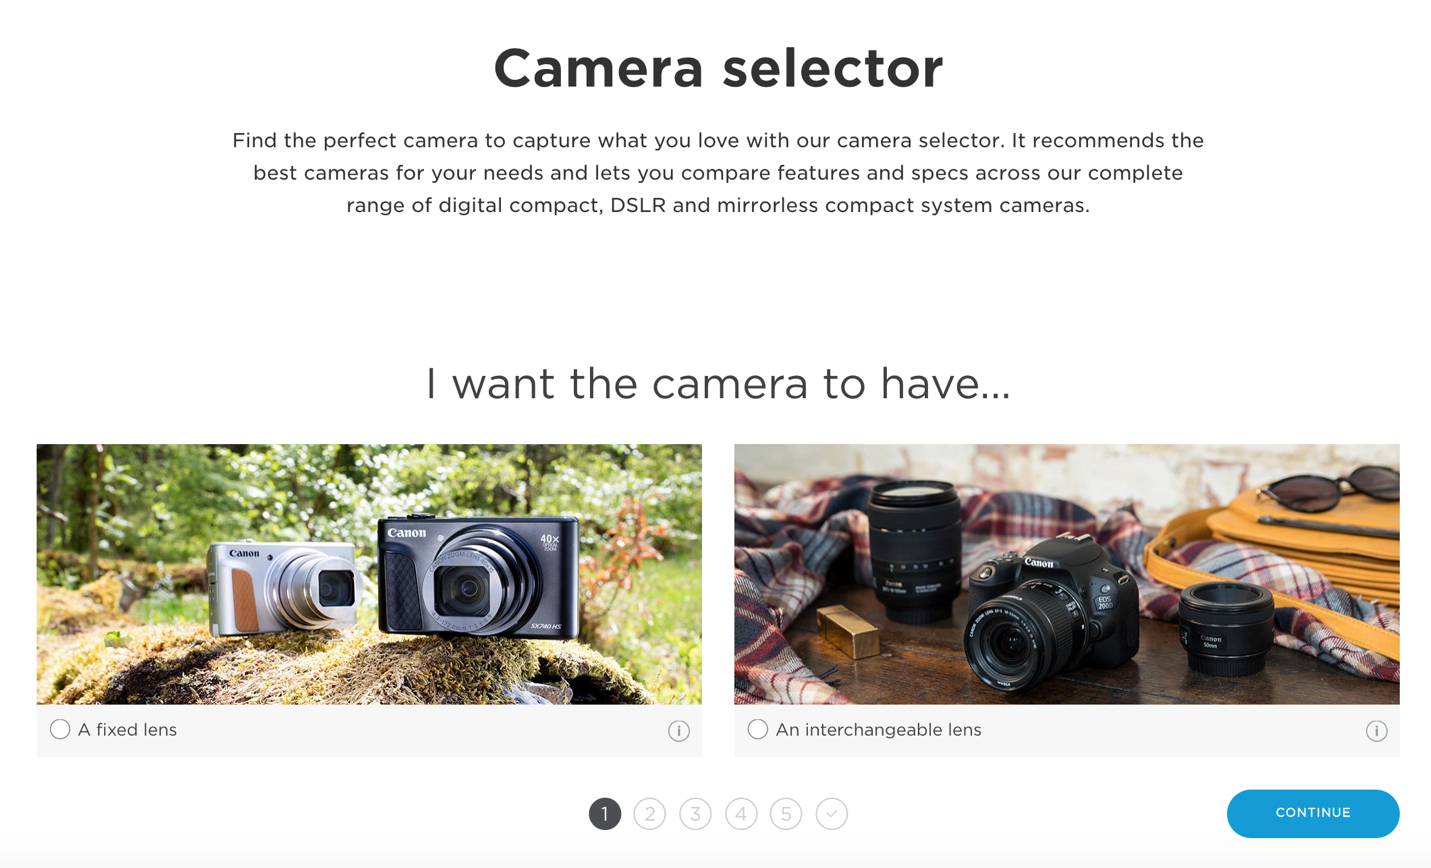Open info icon for interchangeable lens option
1431x868 pixels.
(1376, 731)
